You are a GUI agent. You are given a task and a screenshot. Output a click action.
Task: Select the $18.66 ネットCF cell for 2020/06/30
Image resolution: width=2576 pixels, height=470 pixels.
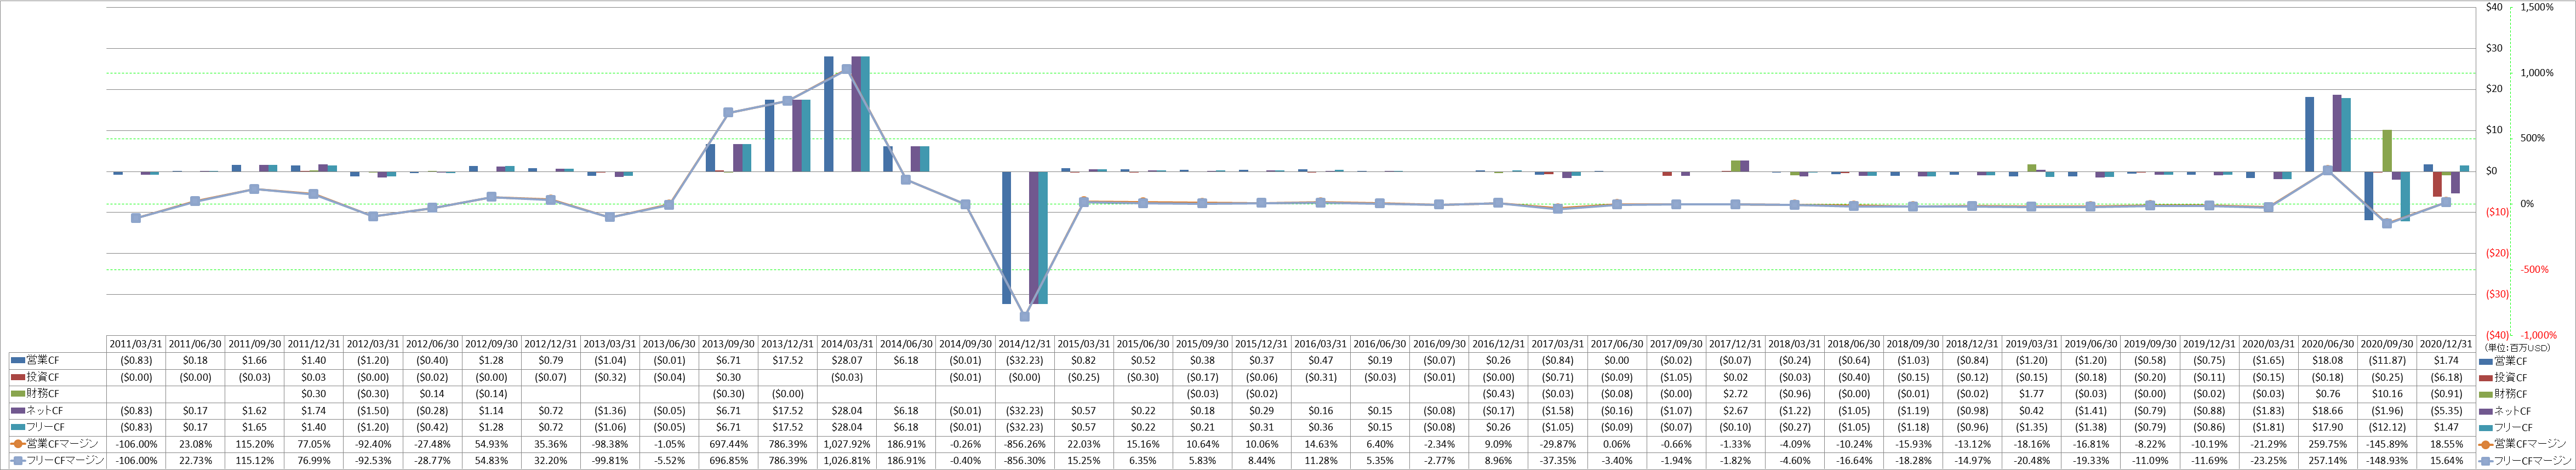tap(2327, 411)
